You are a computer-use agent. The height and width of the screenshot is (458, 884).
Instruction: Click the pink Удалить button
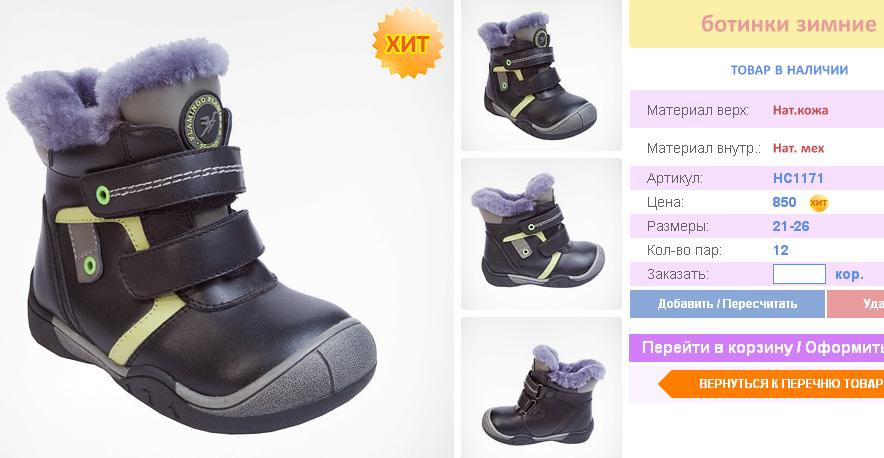(x=855, y=304)
